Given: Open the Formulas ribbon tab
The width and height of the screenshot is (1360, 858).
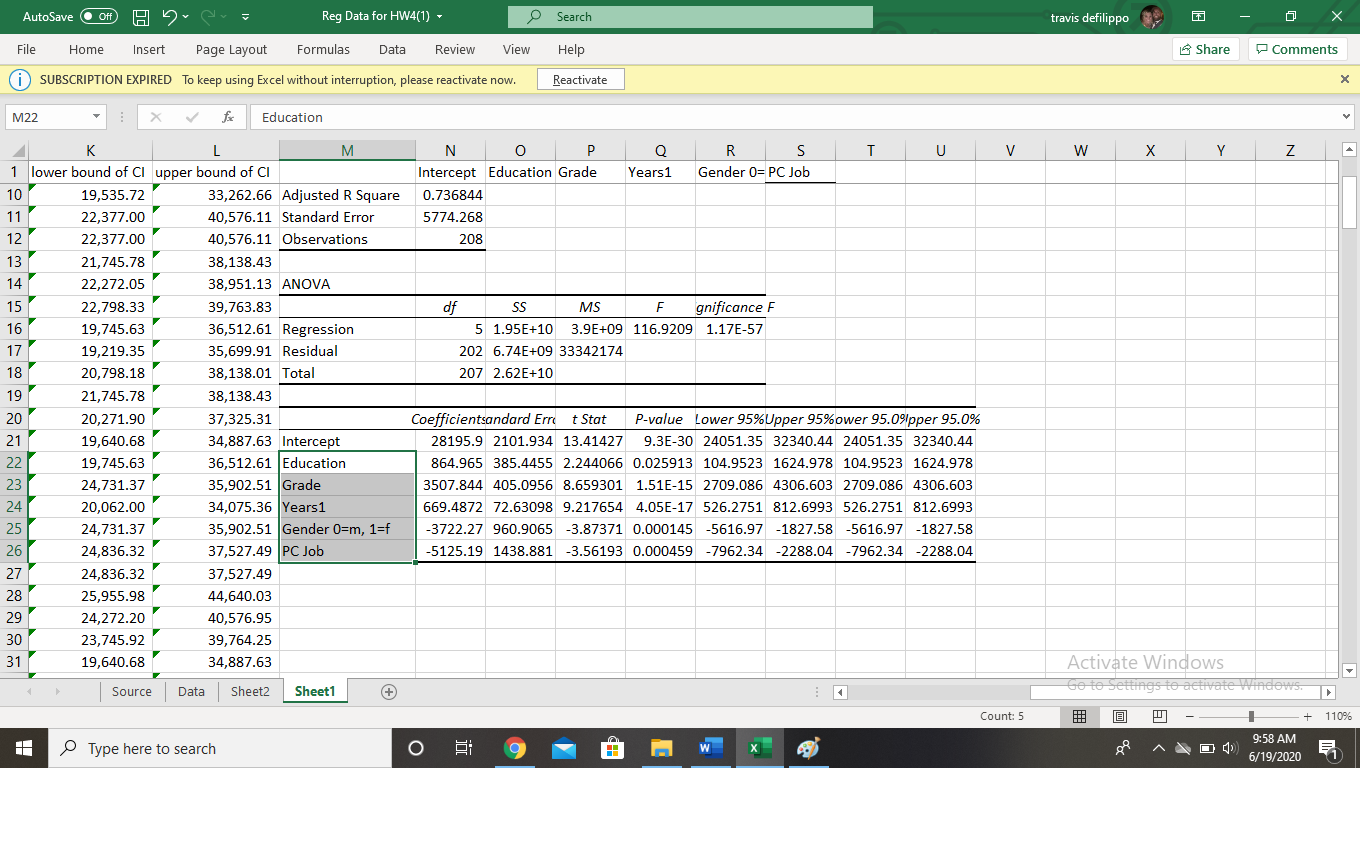Looking at the screenshot, I should [x=323, y=49].
